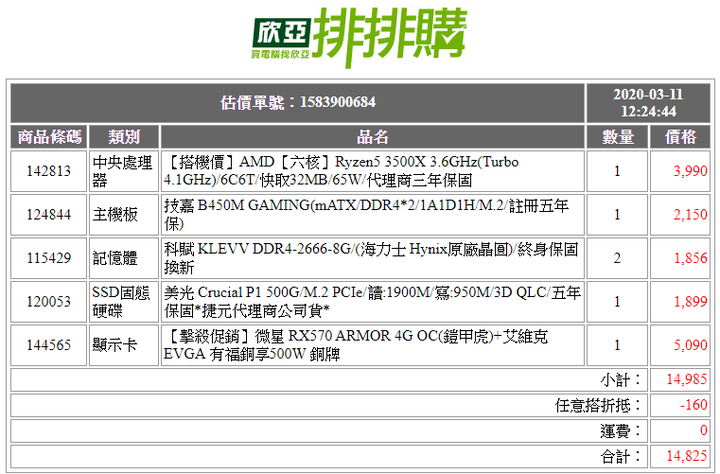Click the AMD Ryzen5 3500X product name

tap(342, 171)
